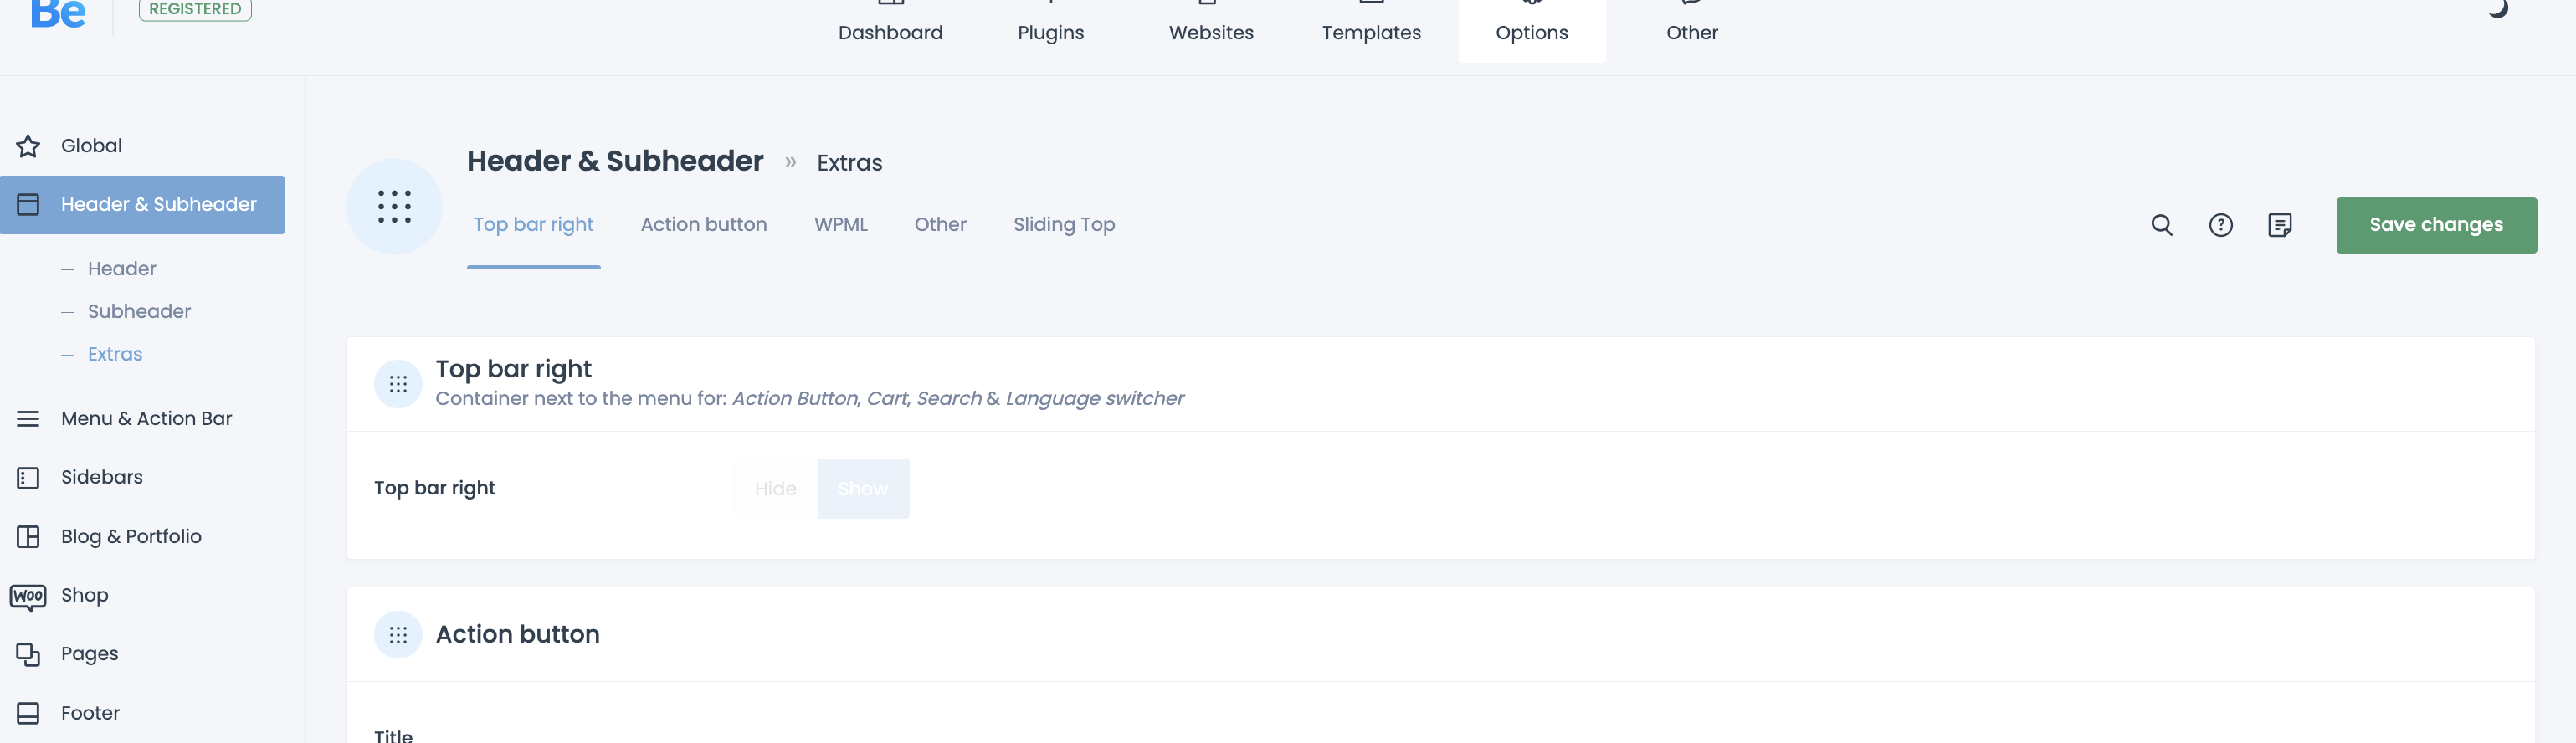Viewport: 2576px width, 743px height.
Task: Toggle dark mode moon icon
Action: (x=2497, y=9)
